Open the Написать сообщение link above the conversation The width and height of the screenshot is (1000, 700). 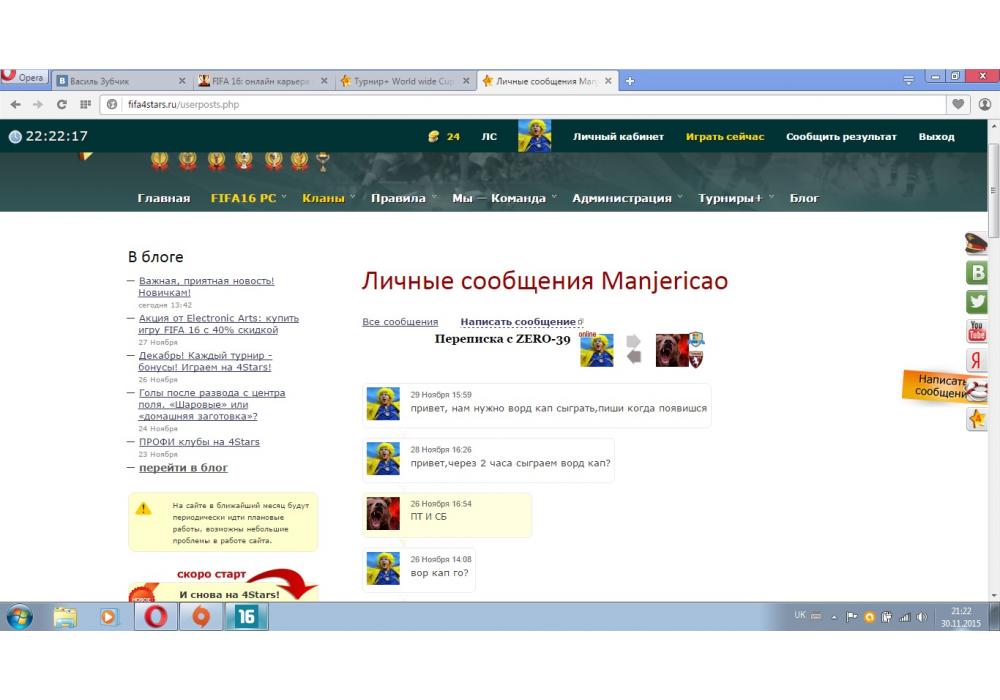518,322
